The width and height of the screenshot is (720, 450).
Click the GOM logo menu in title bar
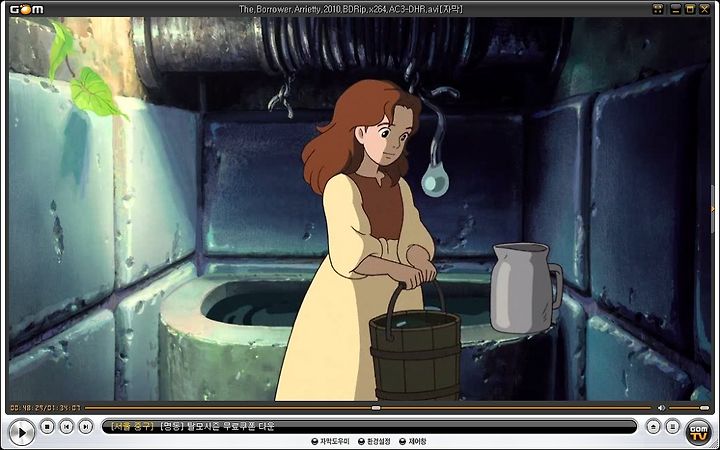coord(27,9)
